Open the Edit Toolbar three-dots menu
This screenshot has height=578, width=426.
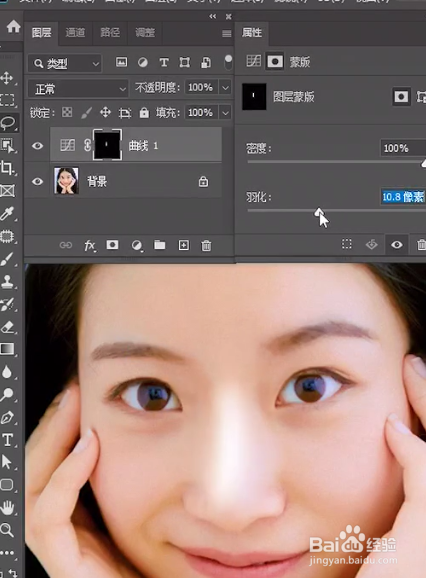(x=7, y=553)
